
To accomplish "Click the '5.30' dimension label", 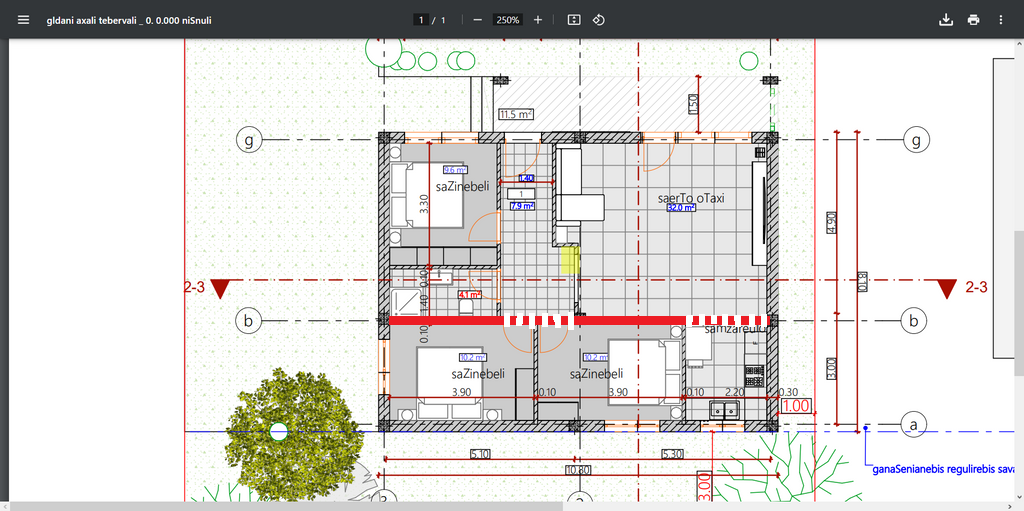I will pos(672,453).
